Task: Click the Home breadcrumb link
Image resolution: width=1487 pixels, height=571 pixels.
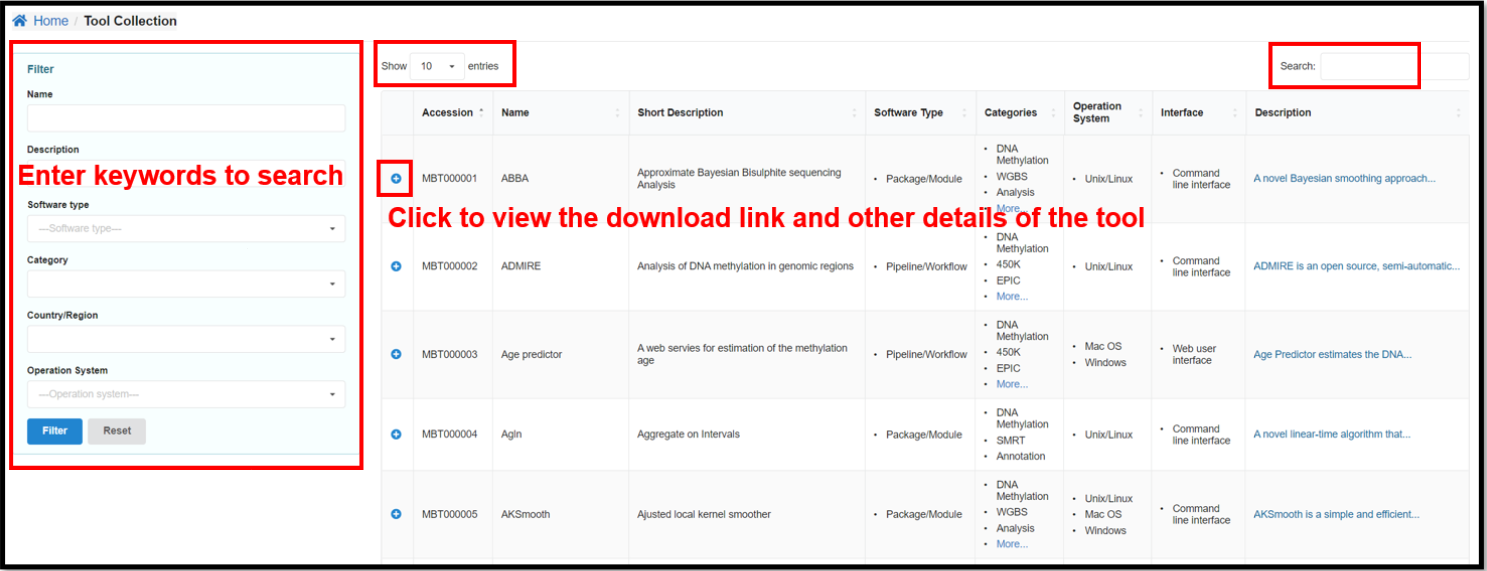Action: coord(51,21)
